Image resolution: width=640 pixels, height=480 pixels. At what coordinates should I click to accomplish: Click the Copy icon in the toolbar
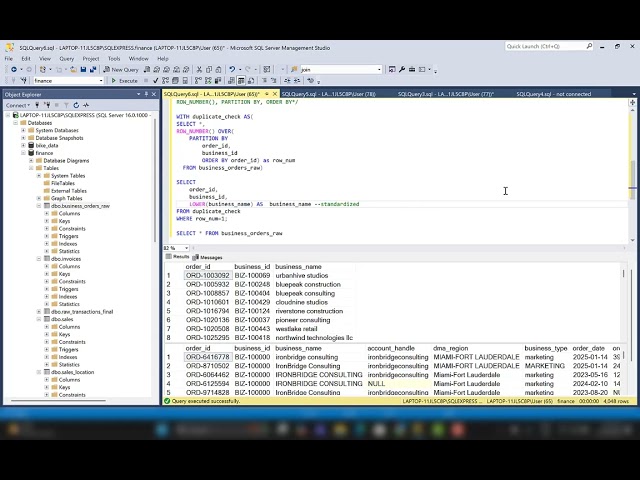click(209, 69)
